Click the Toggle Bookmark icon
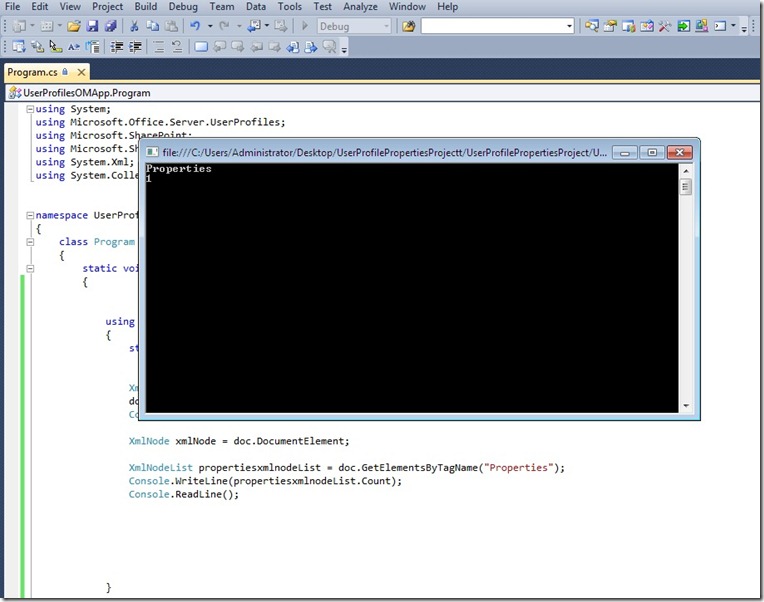Image resolution: width=764 pixels, height=602 pixels. 201,47
